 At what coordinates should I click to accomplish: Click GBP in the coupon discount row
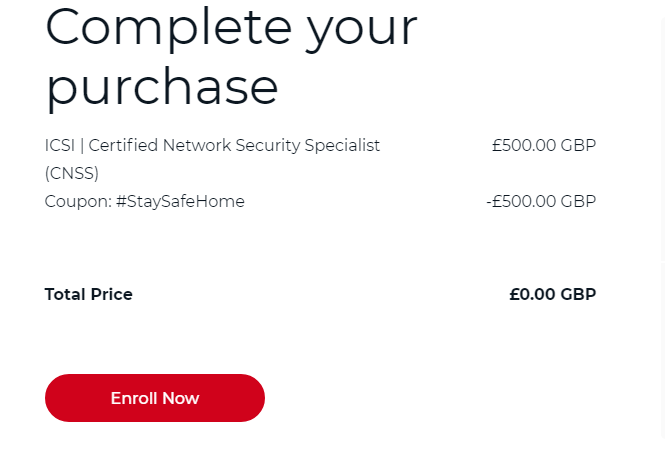(x=578, y=201)
